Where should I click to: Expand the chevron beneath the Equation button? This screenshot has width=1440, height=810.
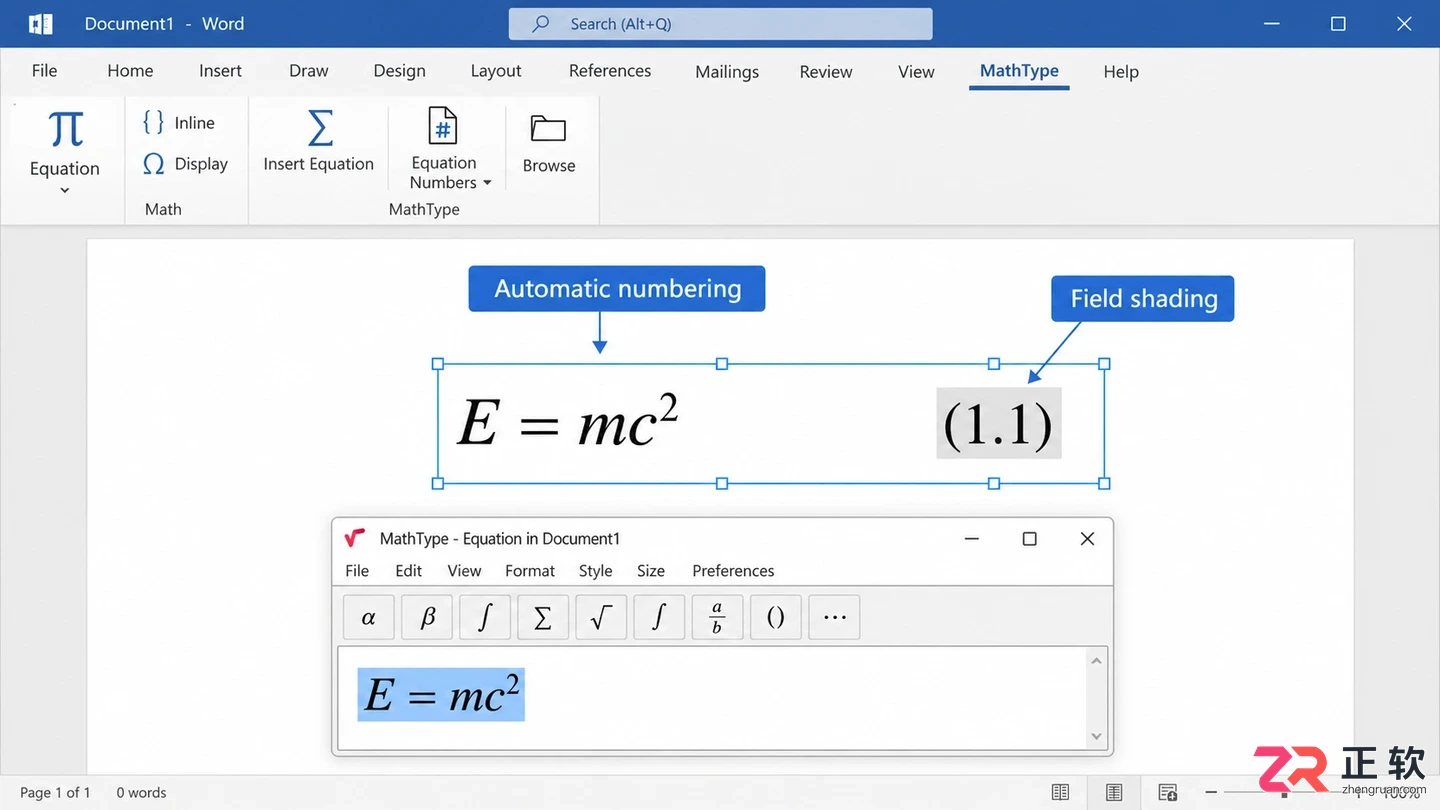(x=65, y=190)
